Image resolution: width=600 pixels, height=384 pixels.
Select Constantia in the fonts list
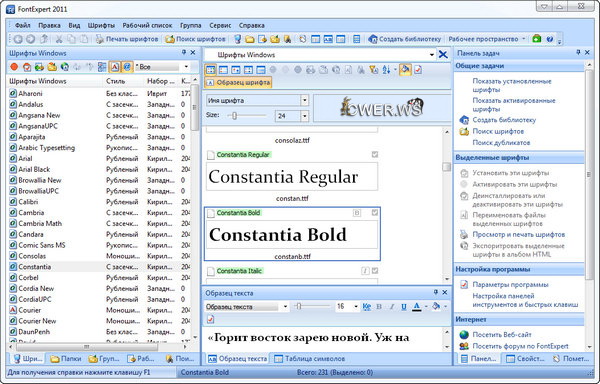point(99,267)
